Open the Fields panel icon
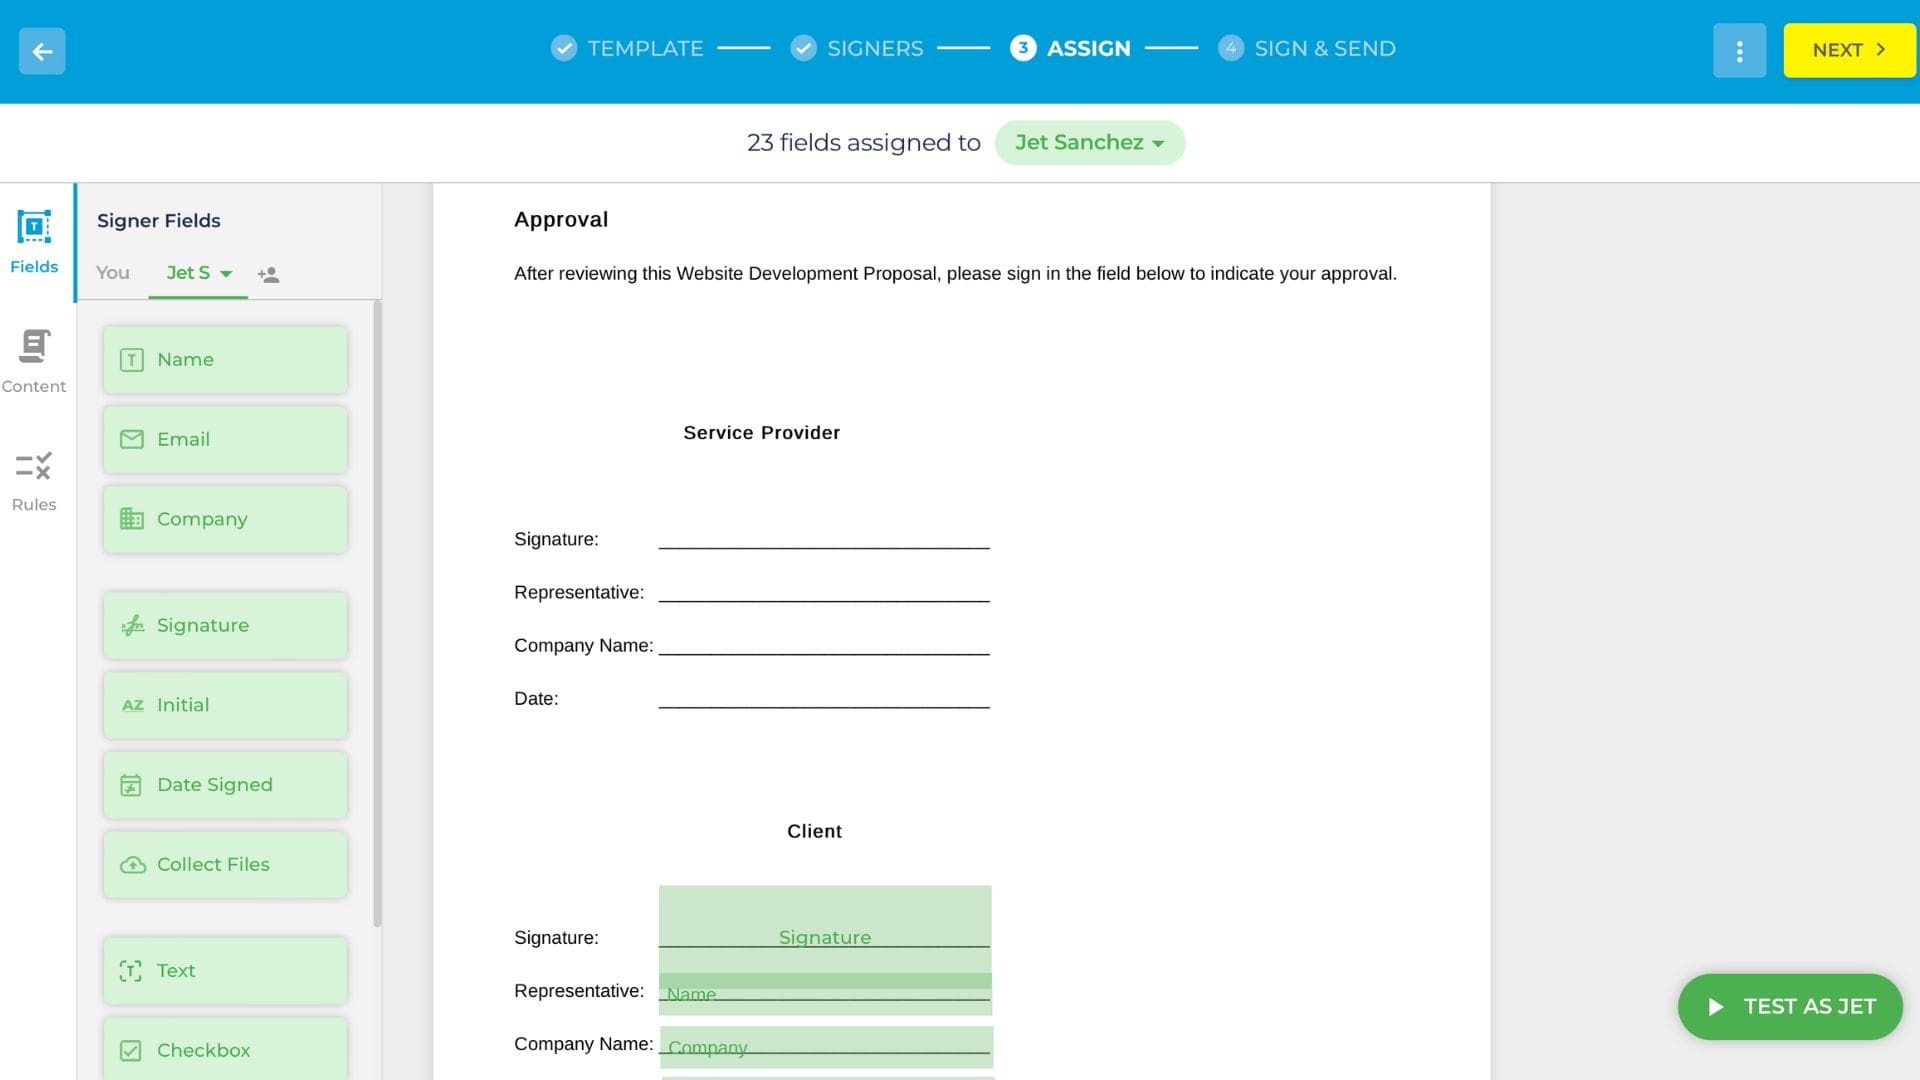Image resolution: width=1920 pixels, height=1080 pixels. click(x=34, y=241)
